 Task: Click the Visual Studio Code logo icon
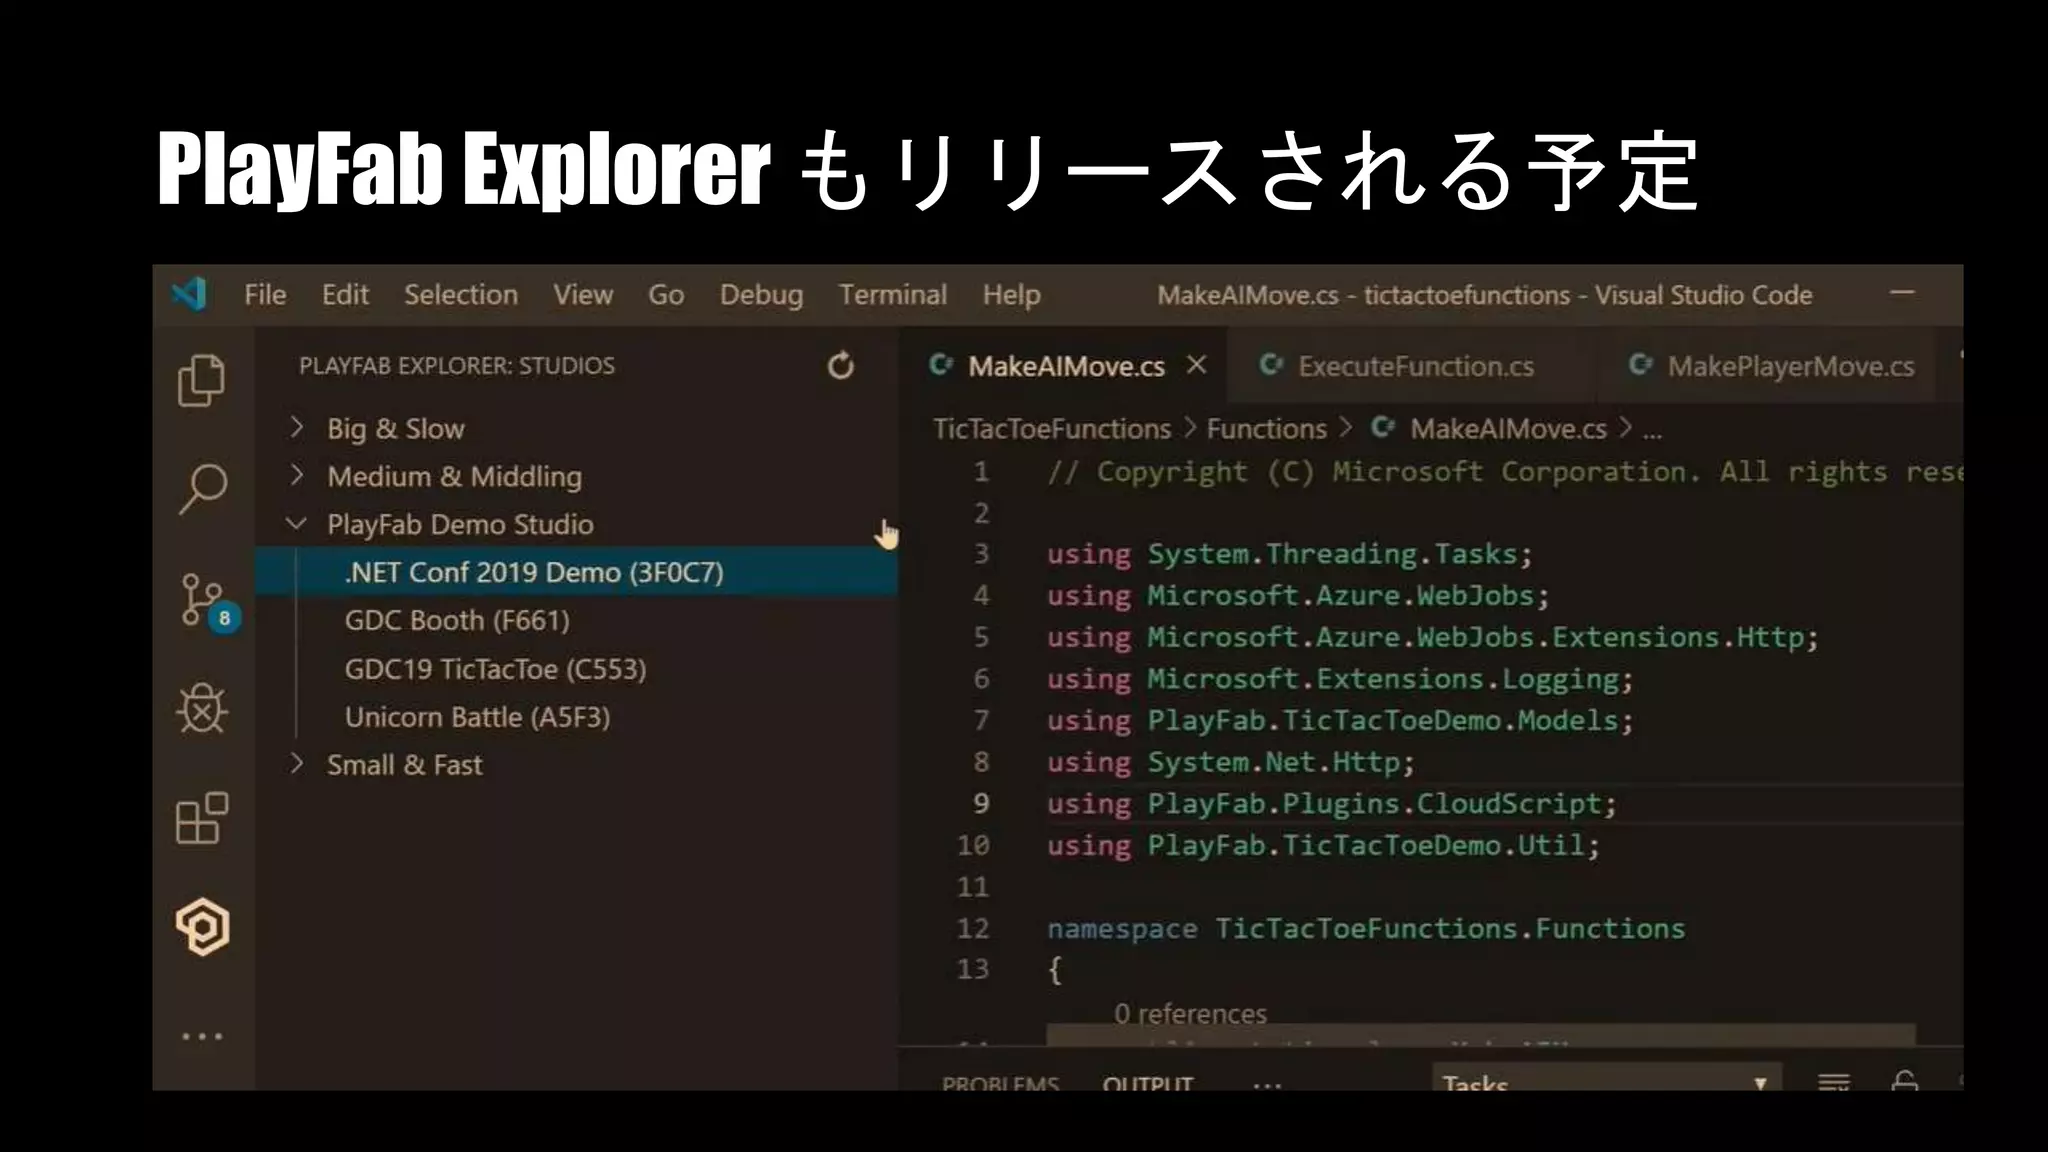click(x=189, y=294)
